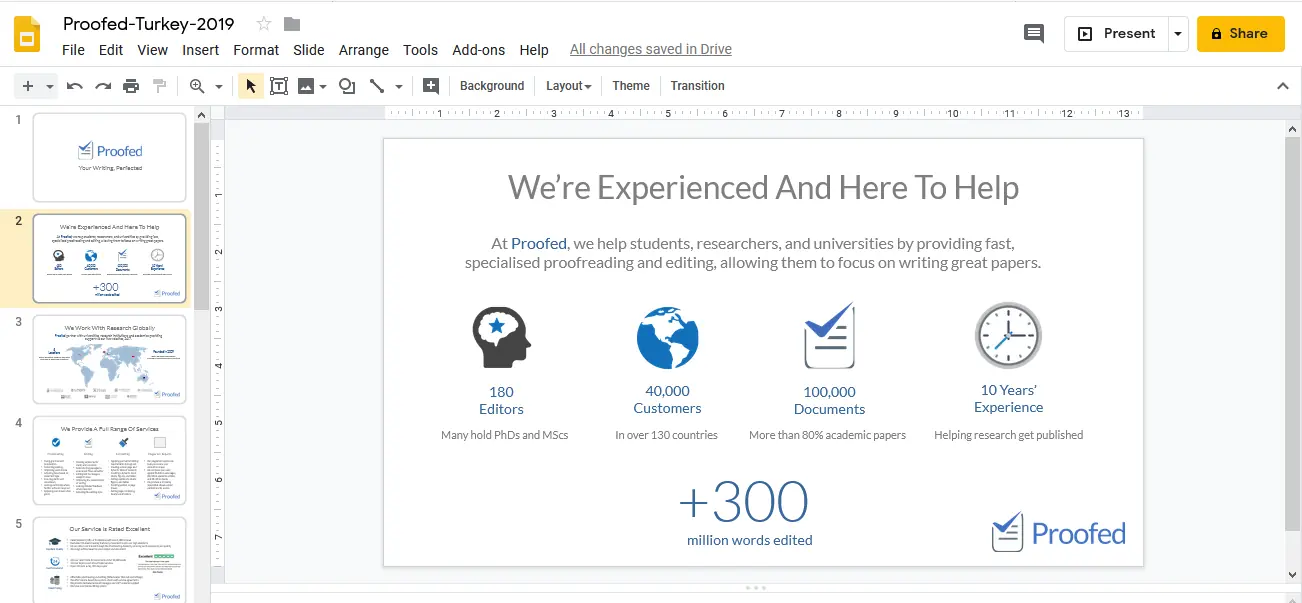The image size is (1302, 603).
Task: Open the move-to-folder icon
Action: [292, 24]
